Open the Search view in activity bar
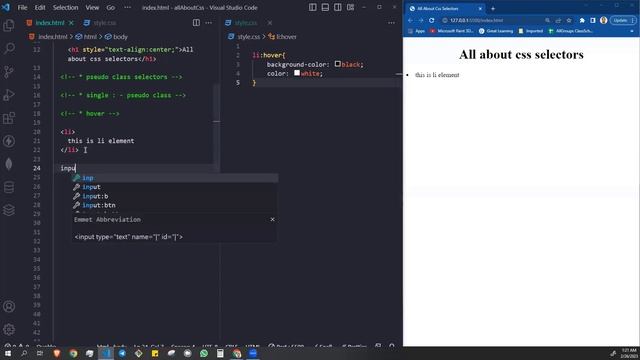 (x=9, y=49)
